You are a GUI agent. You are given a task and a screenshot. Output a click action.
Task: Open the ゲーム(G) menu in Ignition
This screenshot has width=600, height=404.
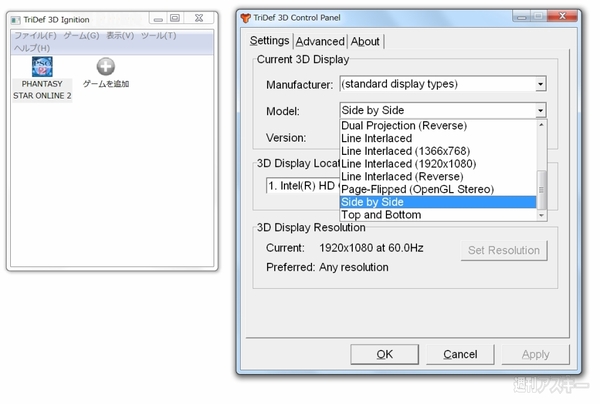81,36
